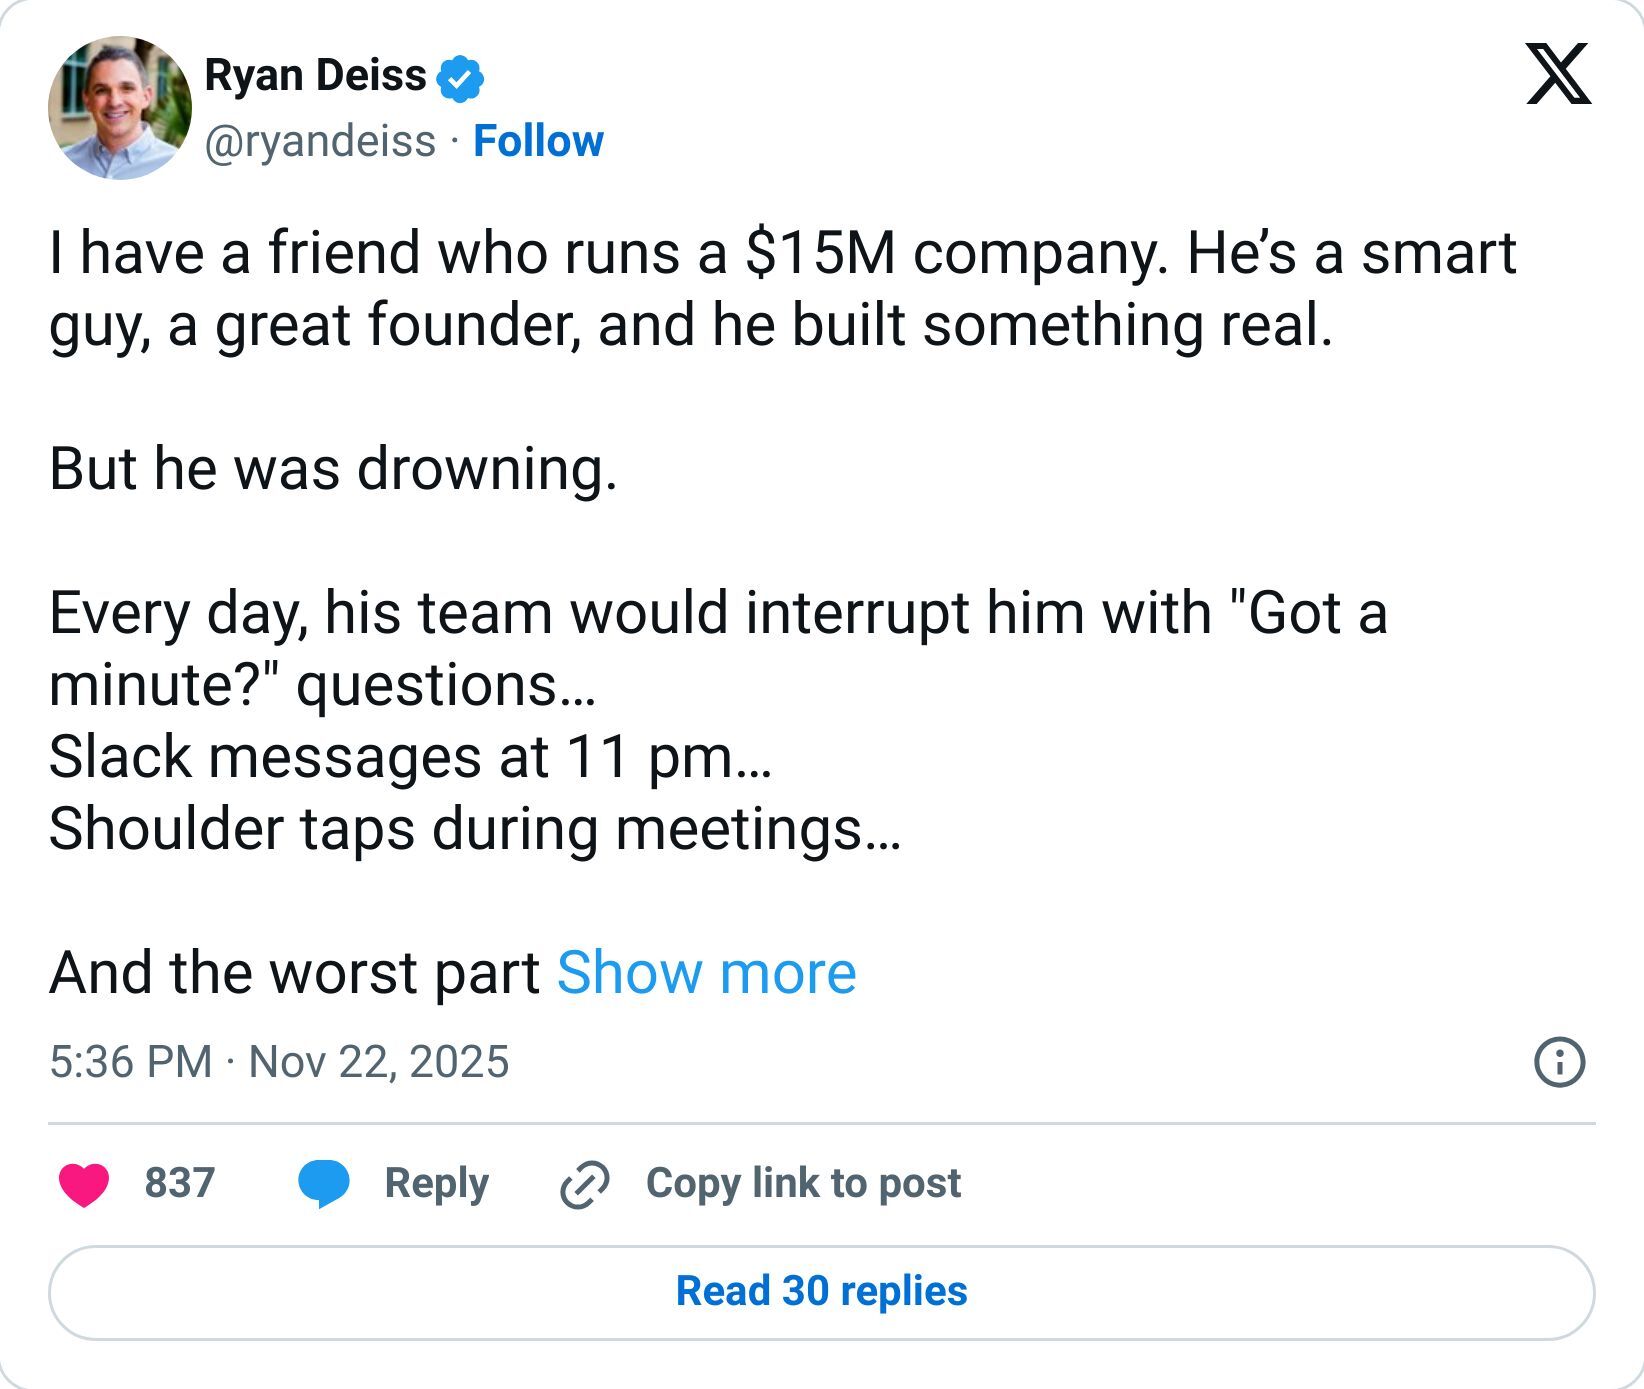Click the Read 30 replies button

[822, 1290]
